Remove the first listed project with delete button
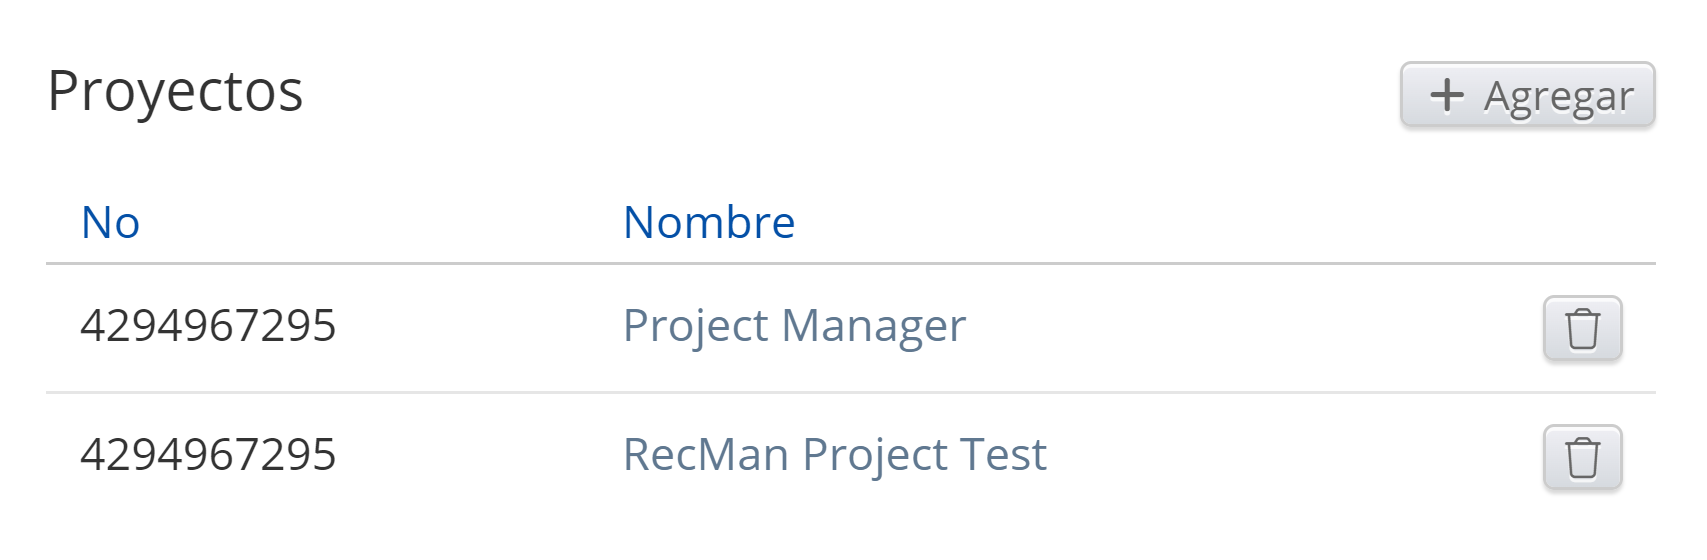 point(1582,328)
